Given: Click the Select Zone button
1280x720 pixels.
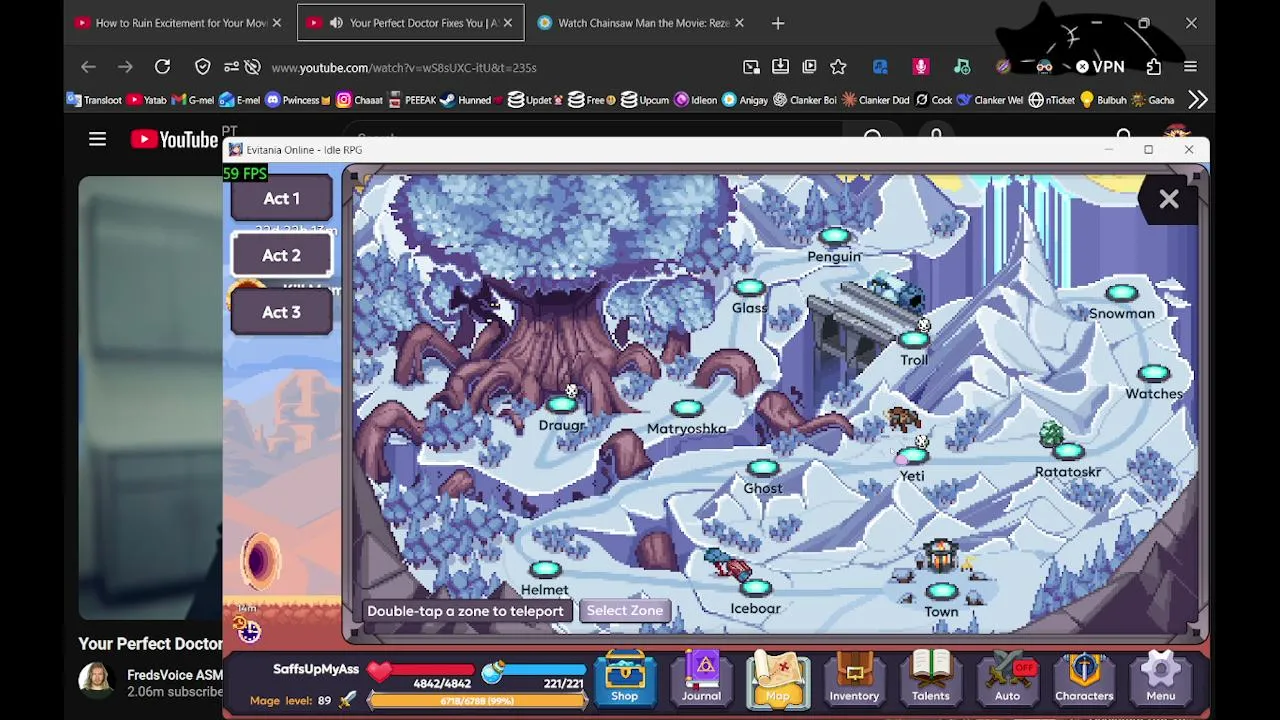Looking at the screenshot, I should click(625, 610).
